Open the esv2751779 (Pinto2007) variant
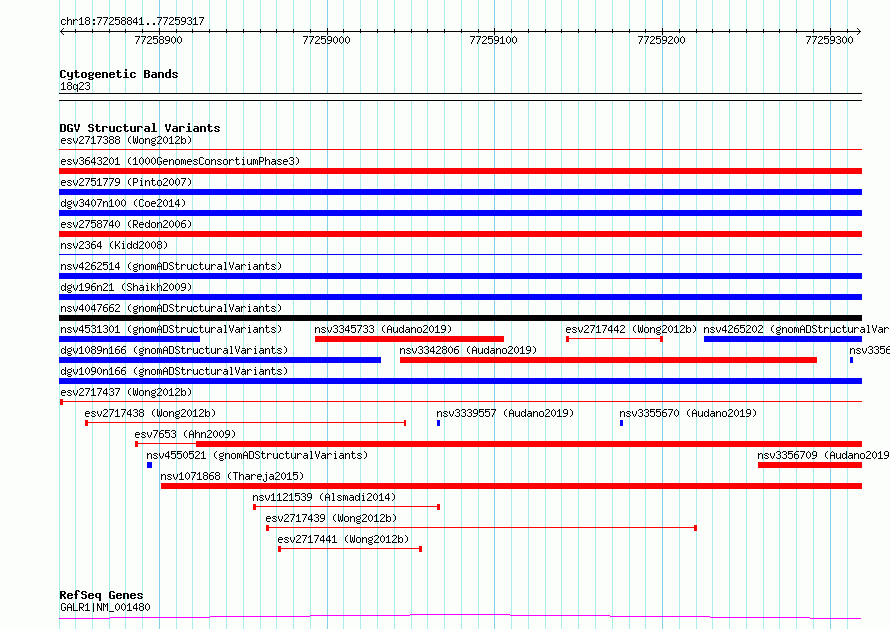 126,182
